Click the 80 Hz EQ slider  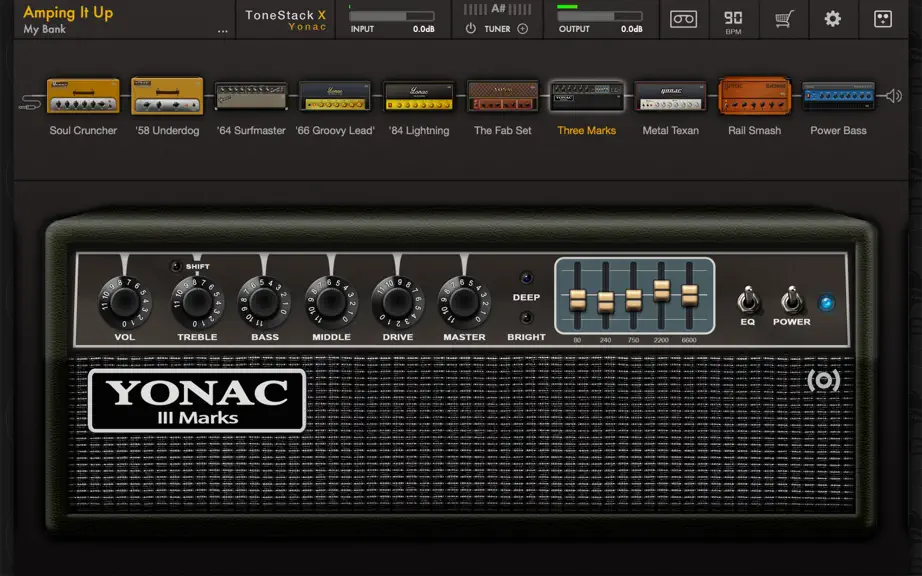pyautogui.click(x=577, y=299)
